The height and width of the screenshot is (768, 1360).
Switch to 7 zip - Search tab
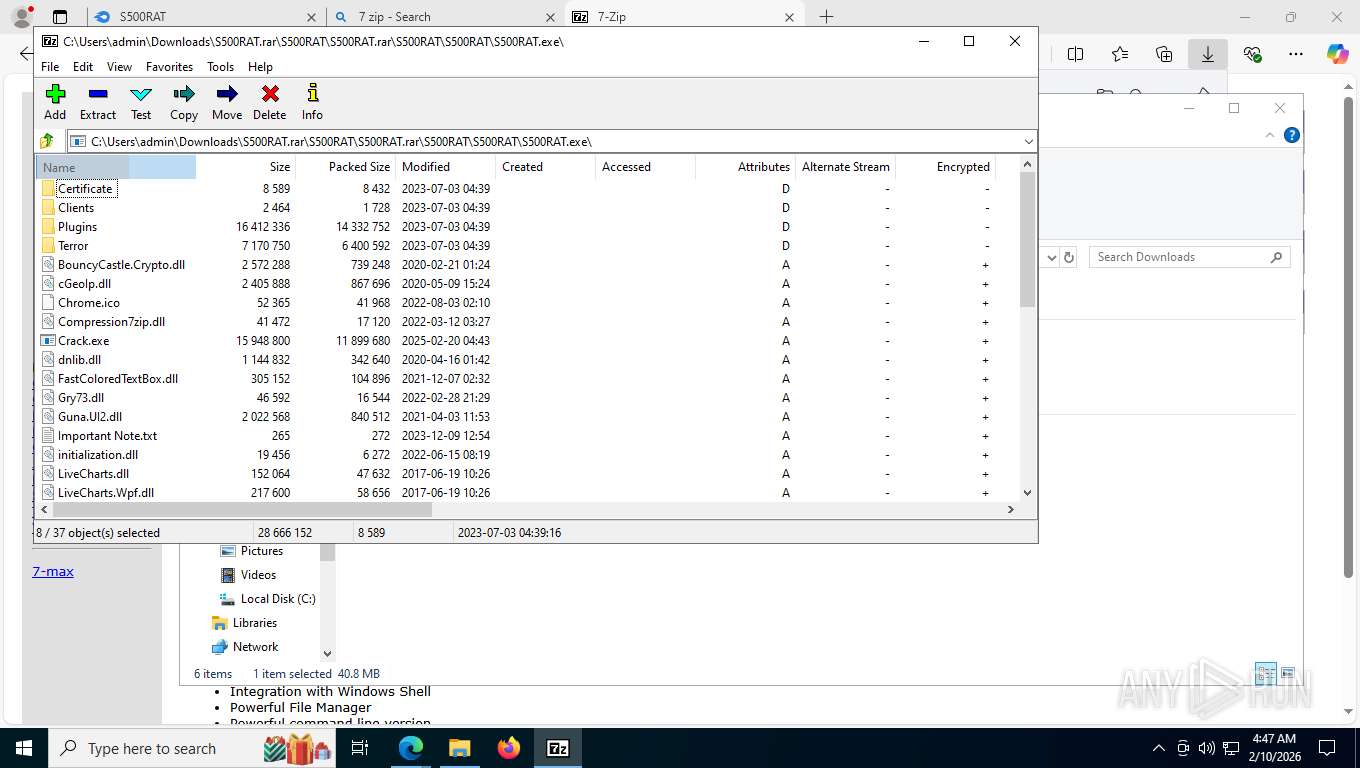pyautogui.click(x=445, y=17)
